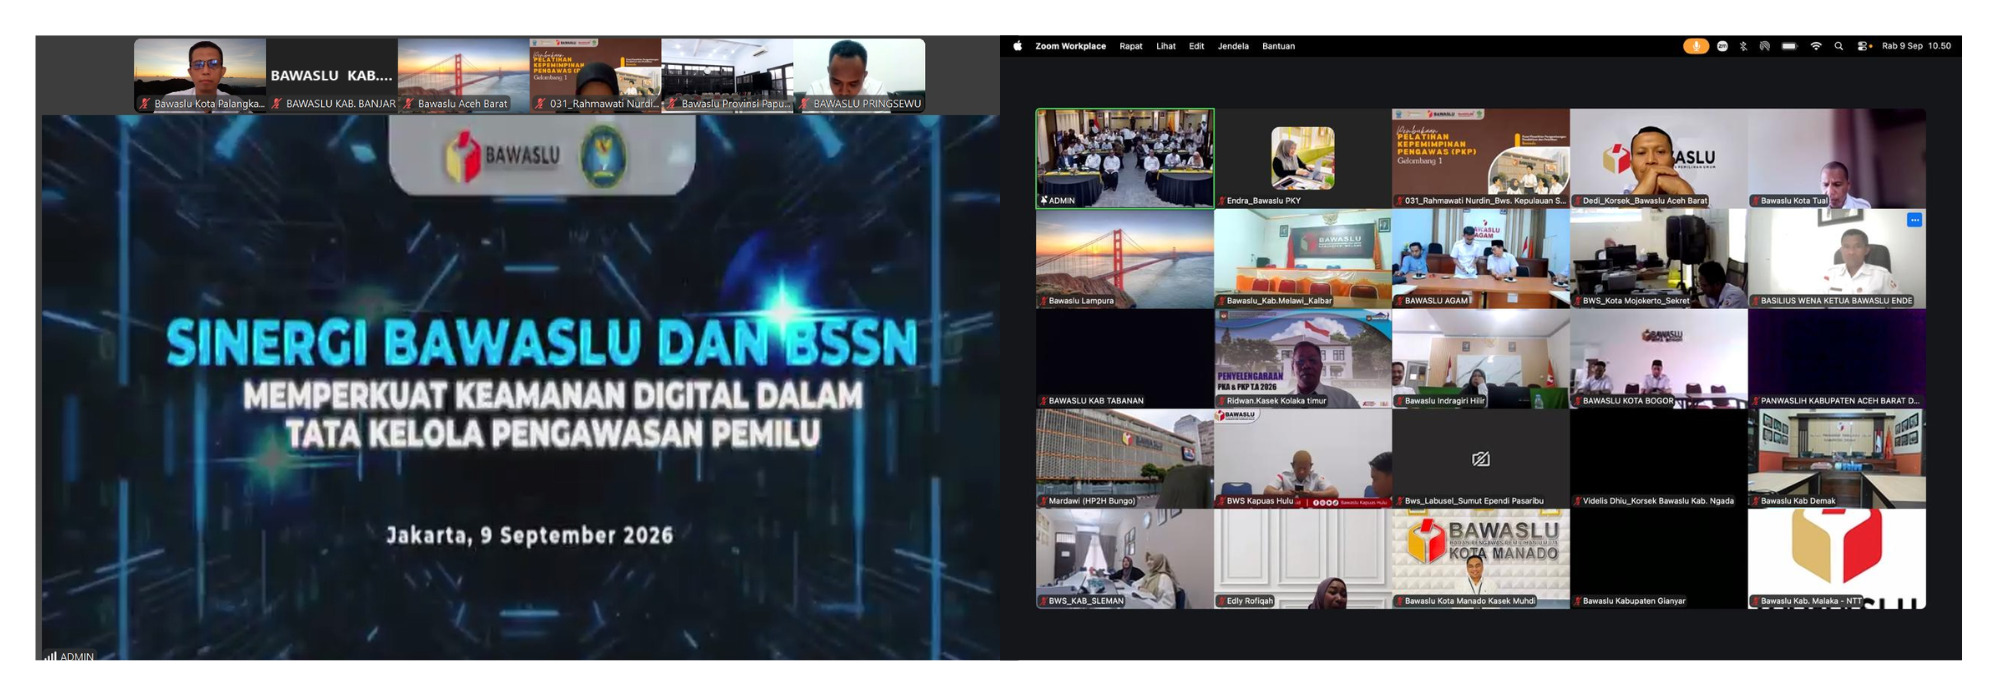Viewport: 2000px width, 696px height.
Task: Select Bawaslu Provinsi Papu thumbnail in top strip
Action: (x=728, y=75)
